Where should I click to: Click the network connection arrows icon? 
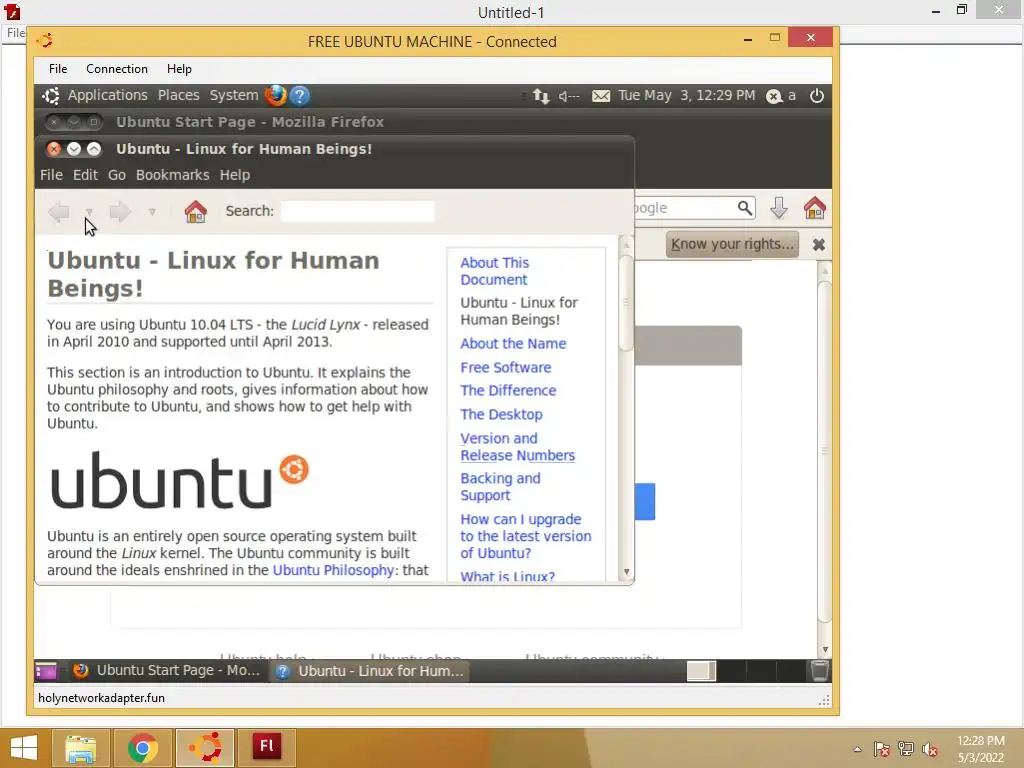541,96
